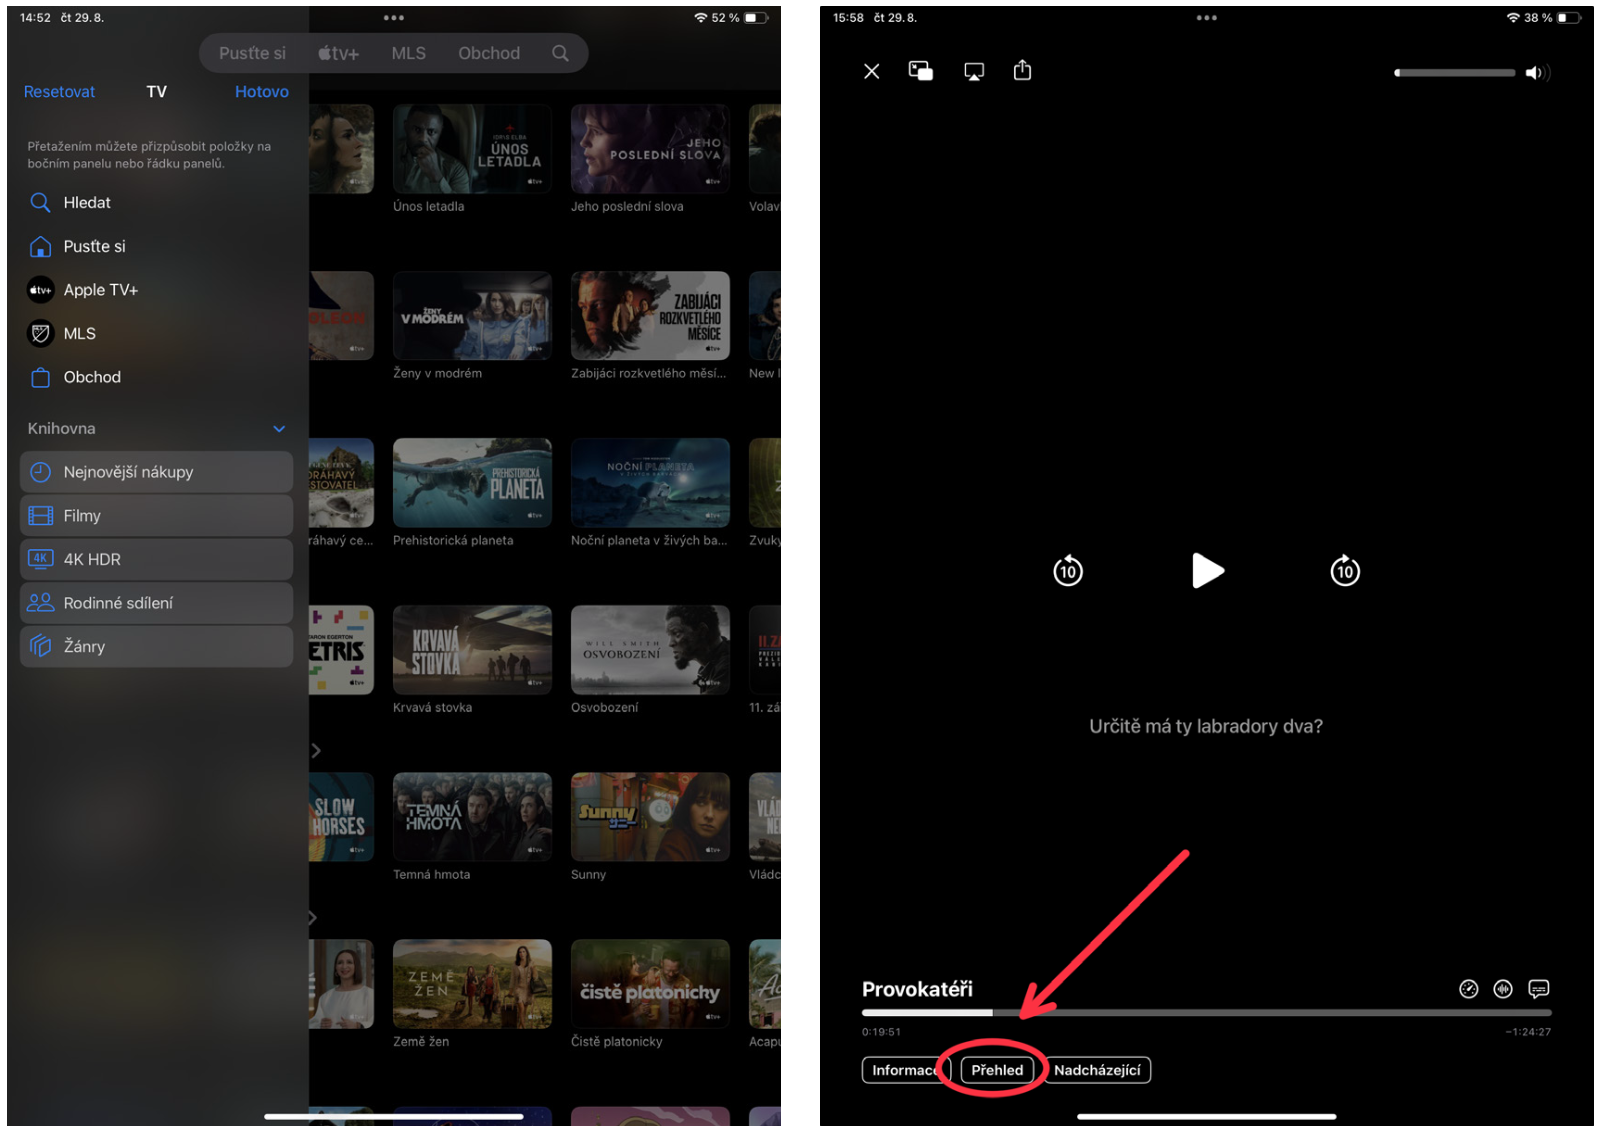1604x1134 pixels.
Task: Open AirPlay streaming options
Action: pyautogui.click(x=973, y=71)
